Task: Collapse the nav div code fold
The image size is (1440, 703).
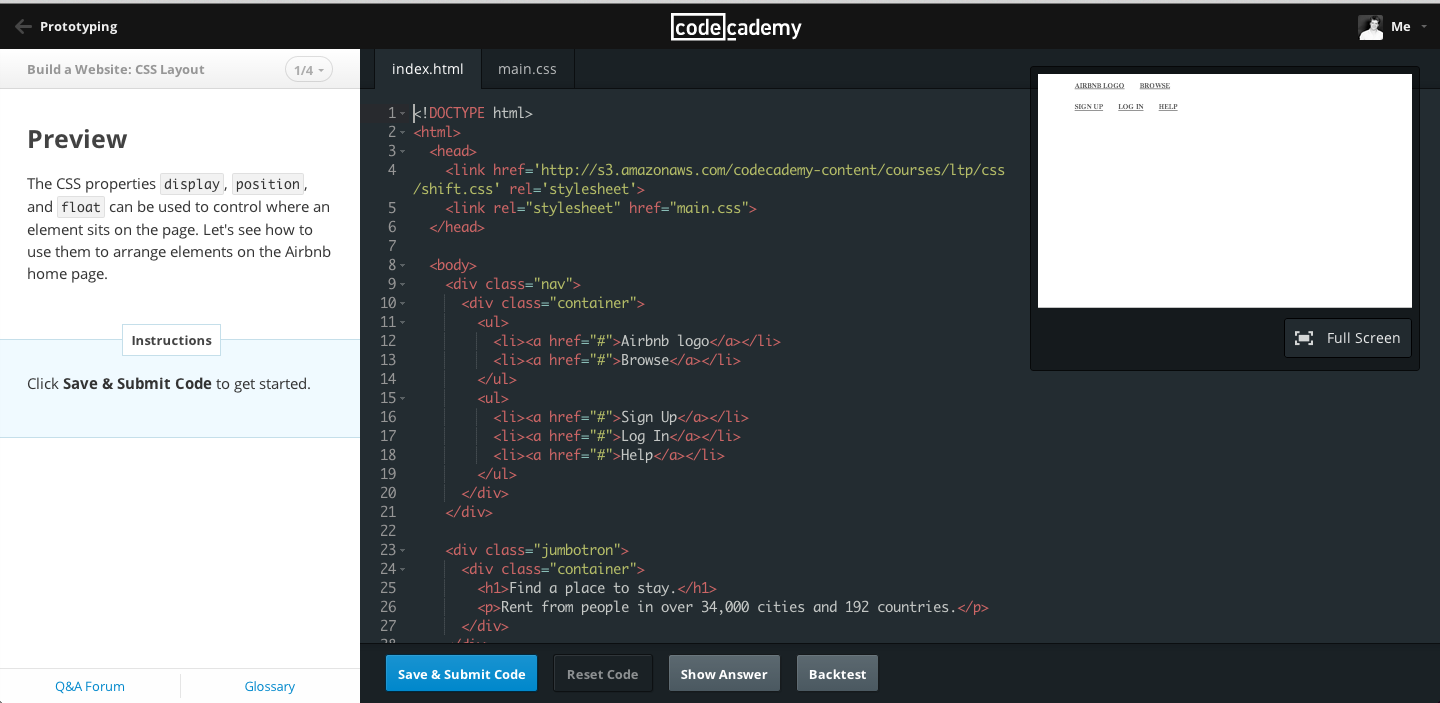Action: click(402, 284)
